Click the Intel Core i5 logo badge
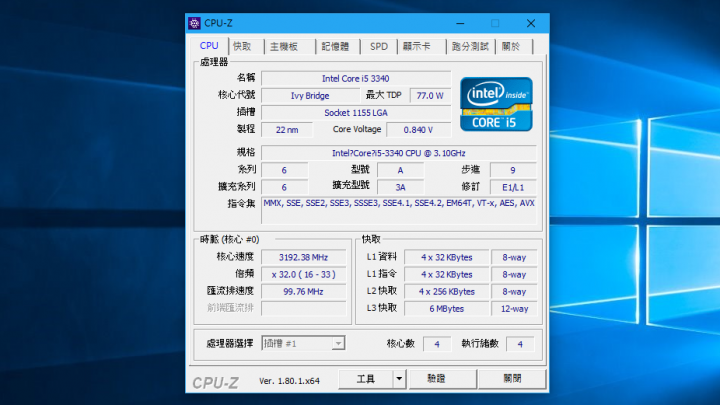Image resolution: width=720 pixels, height=405 pixels. 496,104
